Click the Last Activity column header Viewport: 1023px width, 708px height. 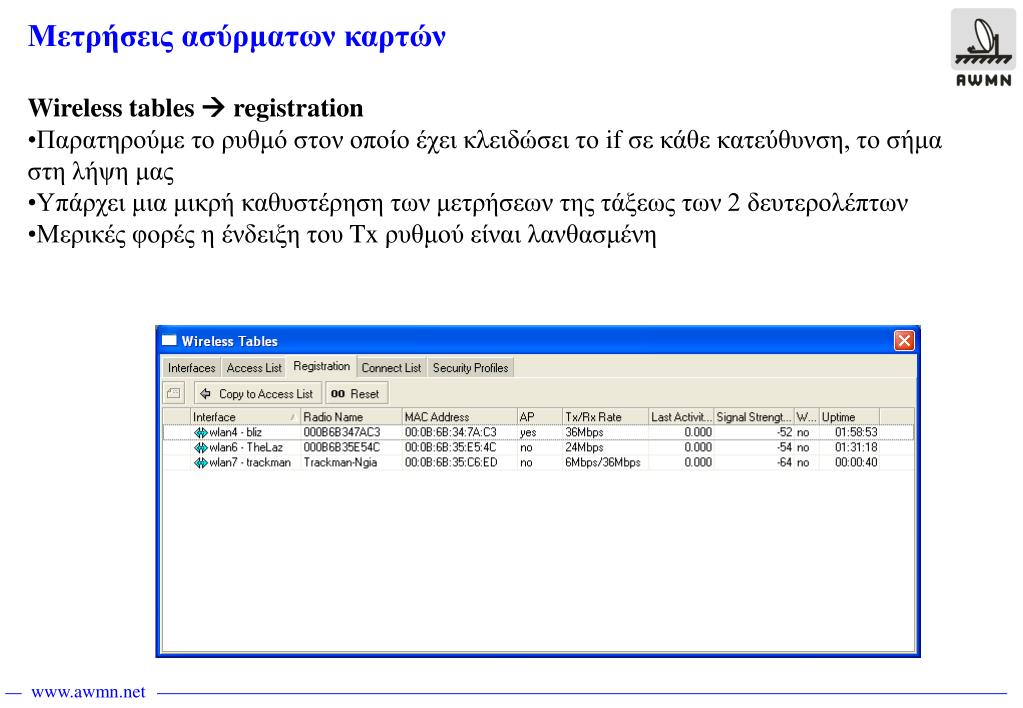pos(681,416)
